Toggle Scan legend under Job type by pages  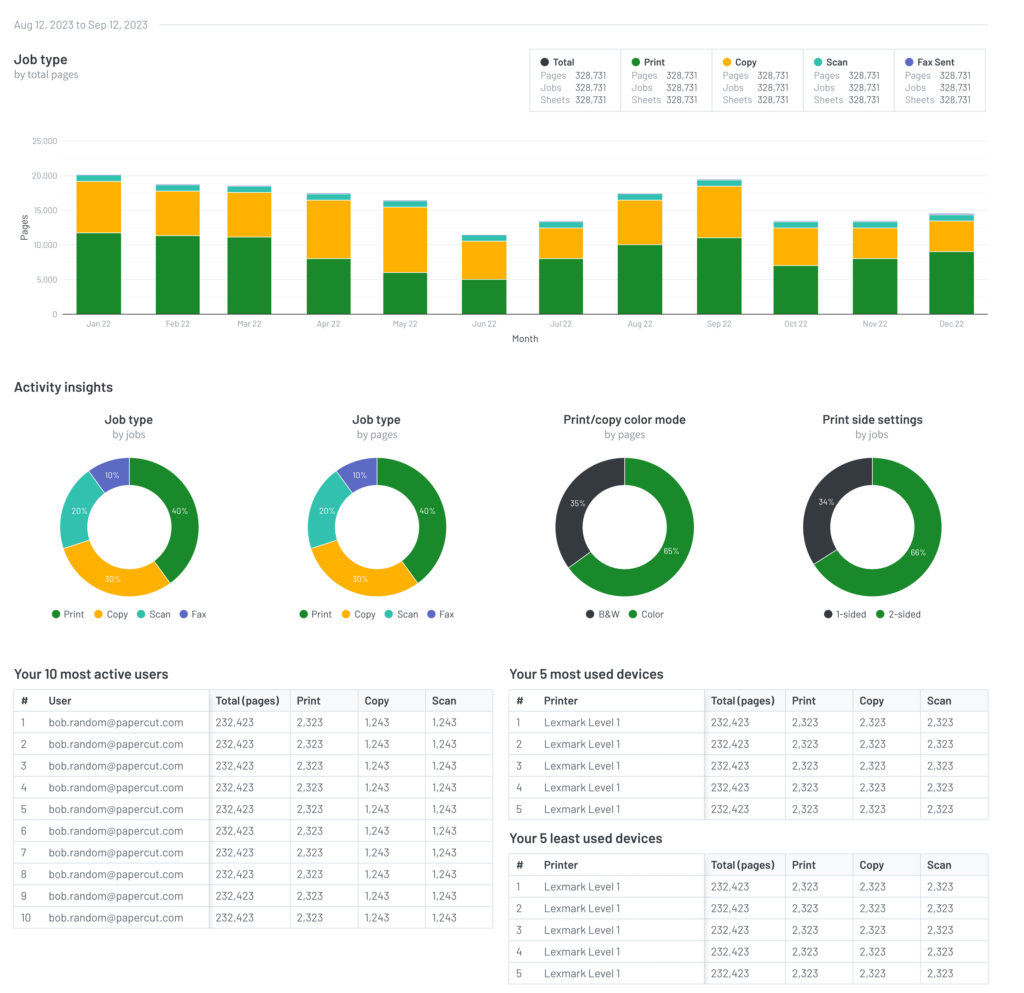(x=400, y=614)
